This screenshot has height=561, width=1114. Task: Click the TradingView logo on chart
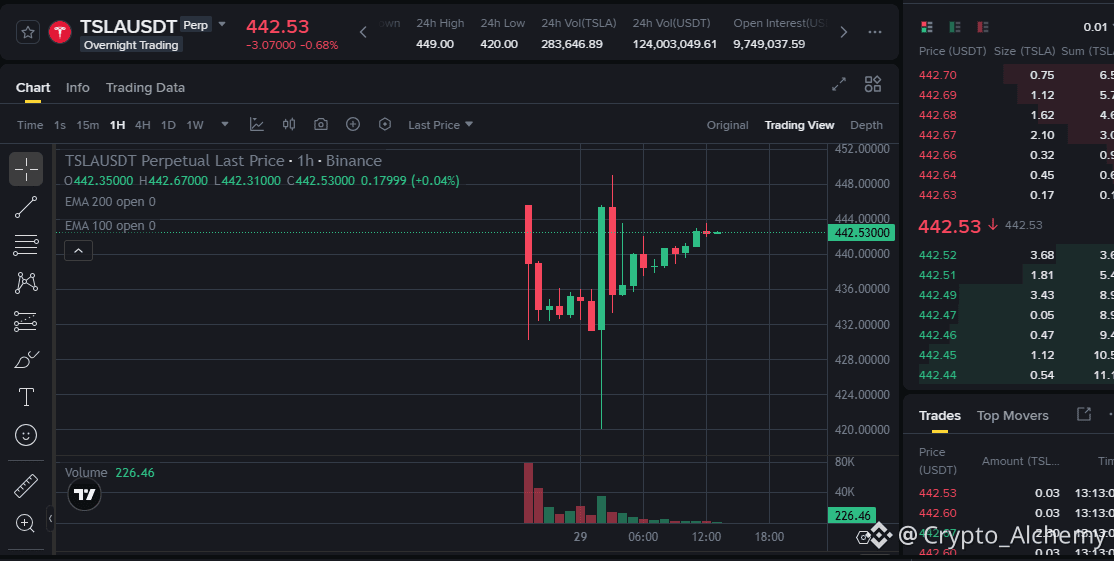(x=85, y=495)
